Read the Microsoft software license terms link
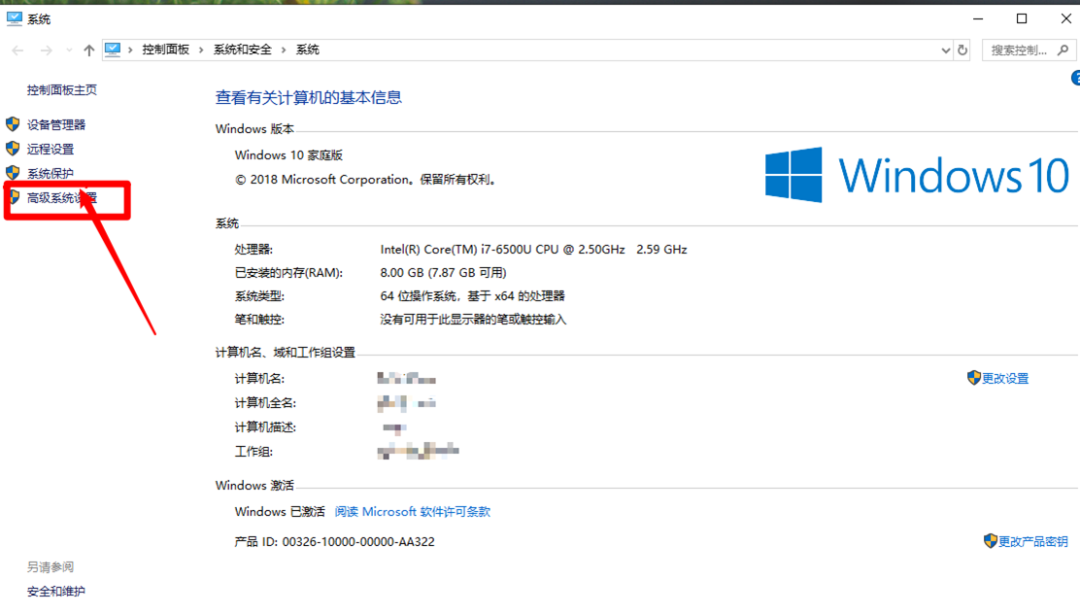Screen dimensions: 1080x614 point(413,512)
